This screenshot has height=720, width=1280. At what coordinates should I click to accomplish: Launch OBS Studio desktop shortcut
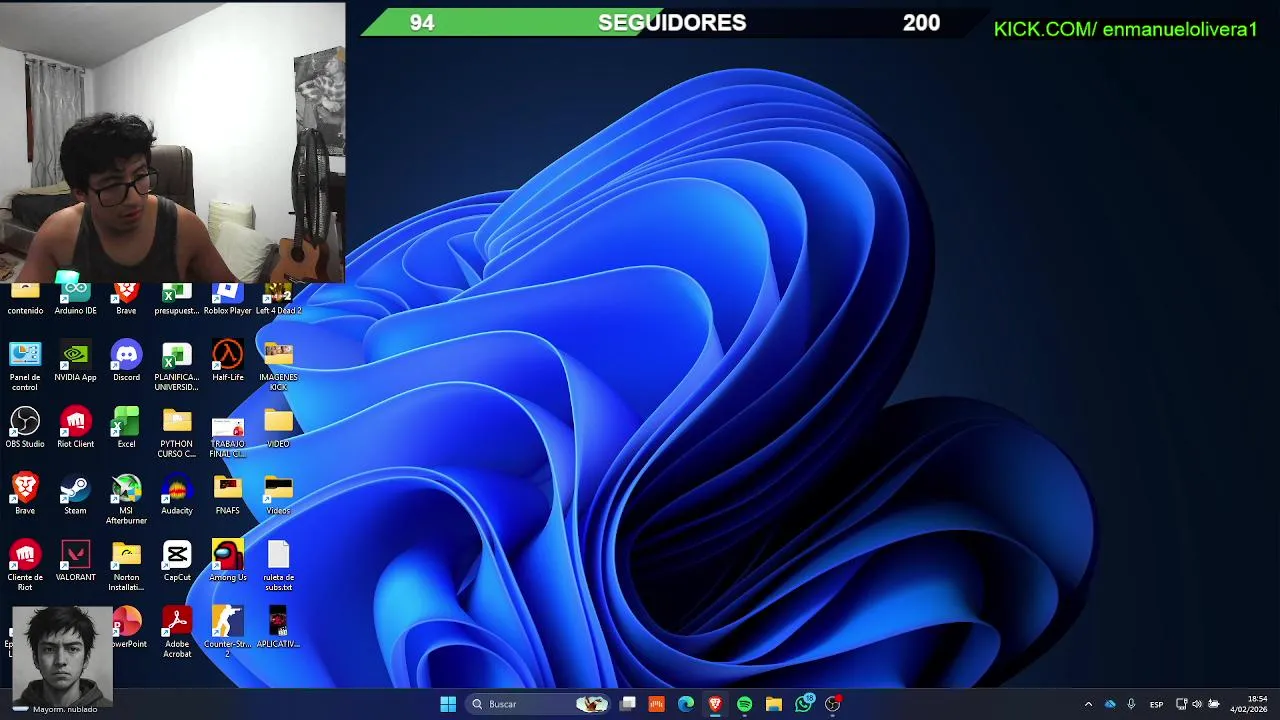pyautogui.click(x=25, y=428)
